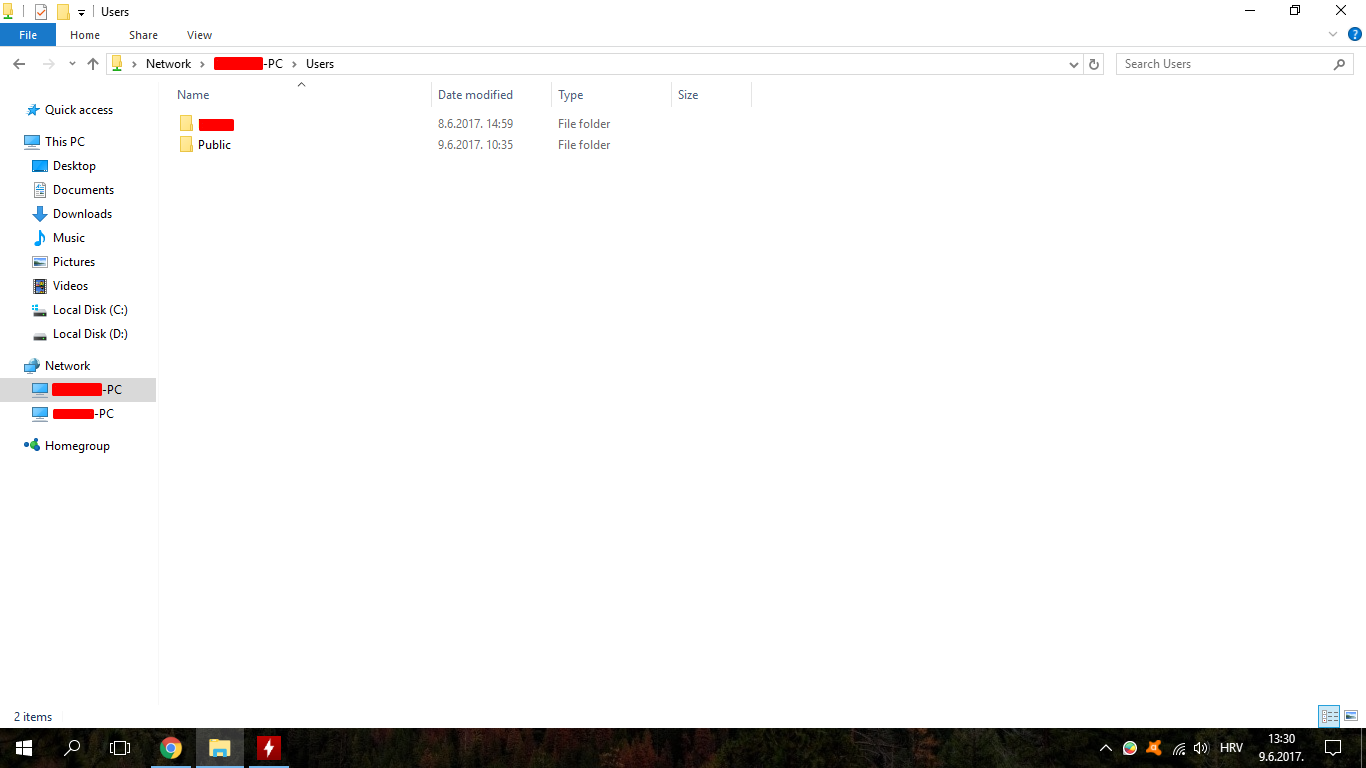Refresh the Users folder view
Screen dimensions: 1366x768
point(1094,64)
